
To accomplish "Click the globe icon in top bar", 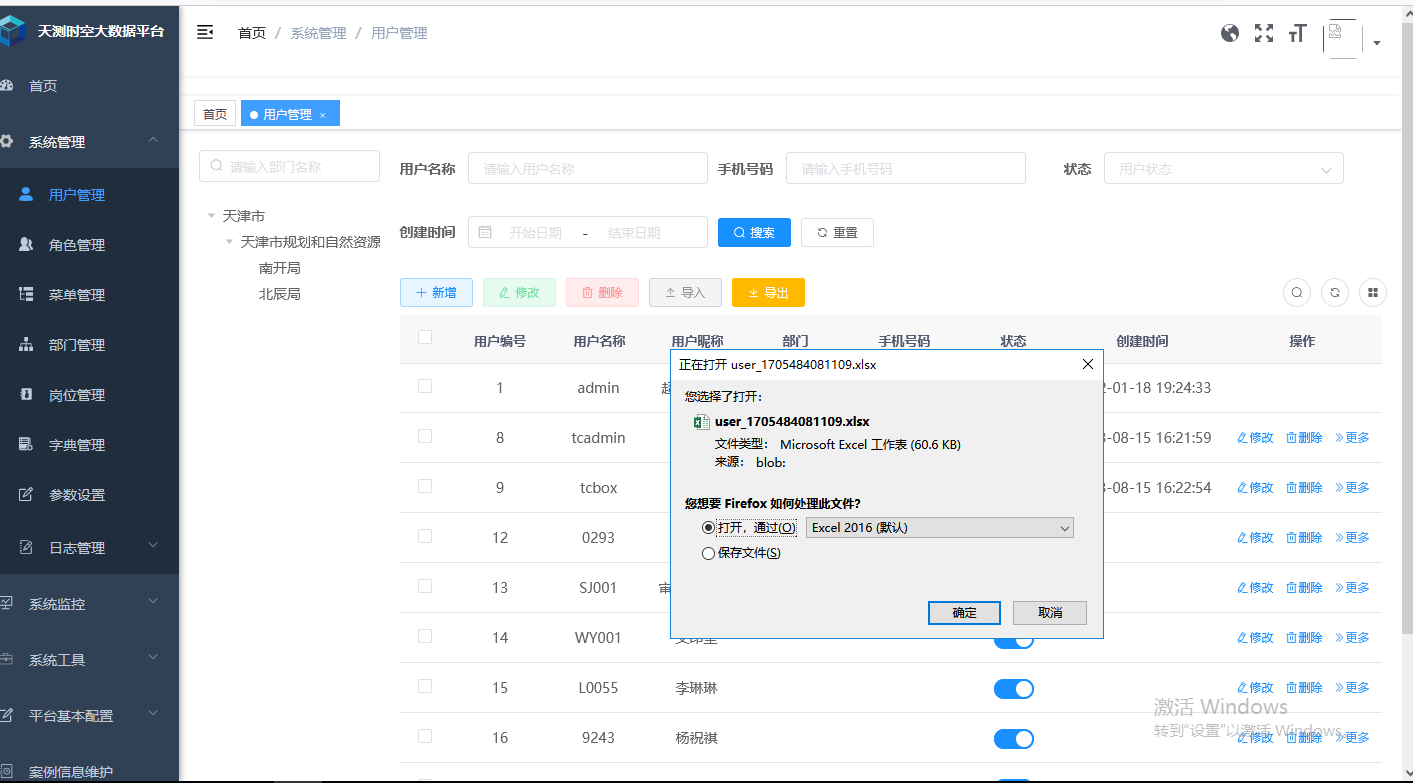I will click(1230, 33).
